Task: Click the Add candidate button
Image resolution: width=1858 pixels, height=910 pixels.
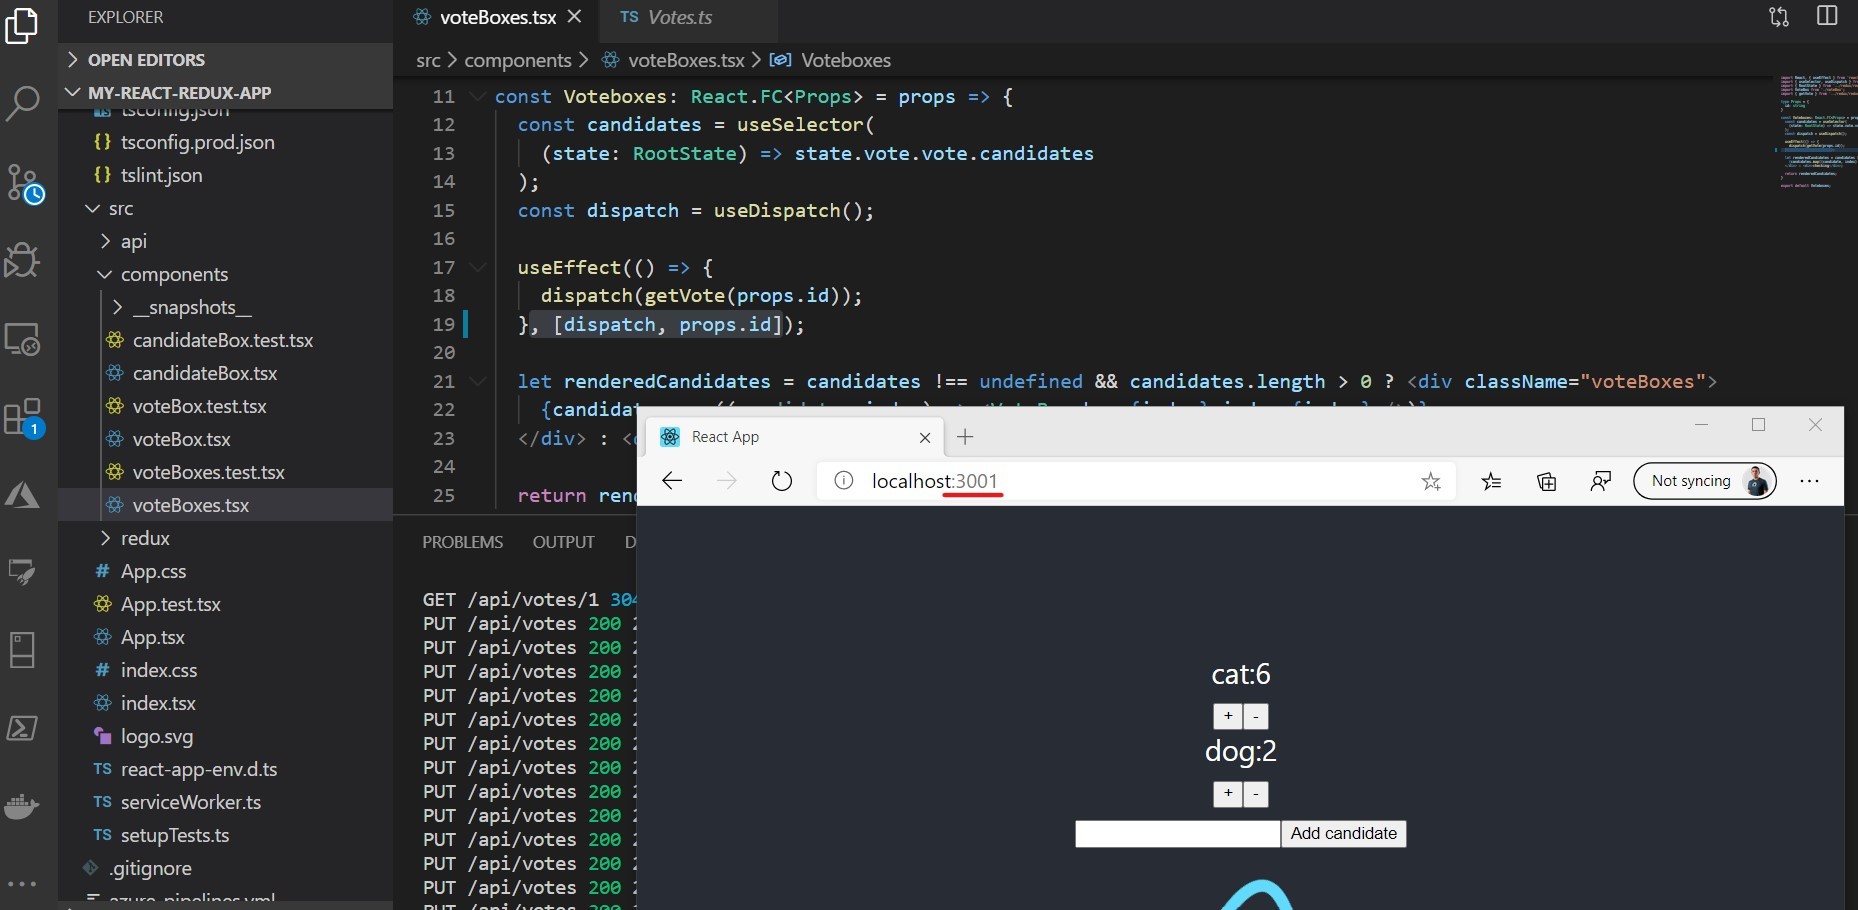Action: 1343,834
